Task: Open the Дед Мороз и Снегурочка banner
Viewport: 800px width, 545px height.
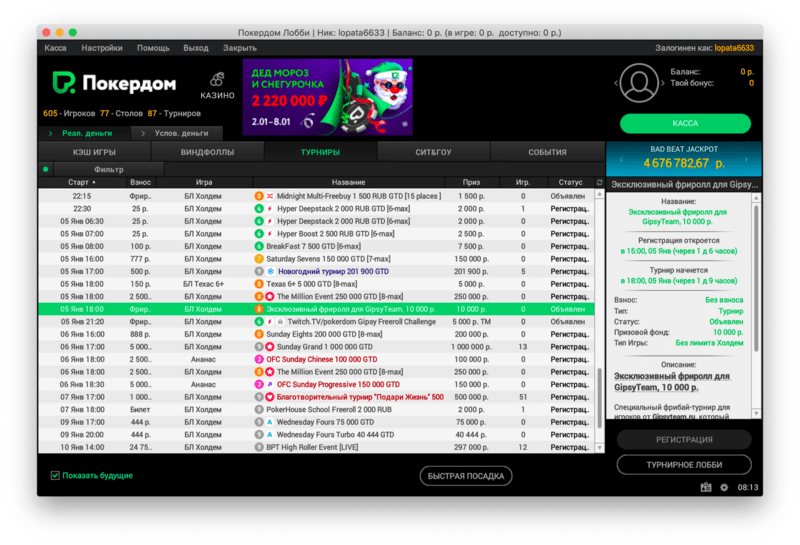Action: (327, 97)
